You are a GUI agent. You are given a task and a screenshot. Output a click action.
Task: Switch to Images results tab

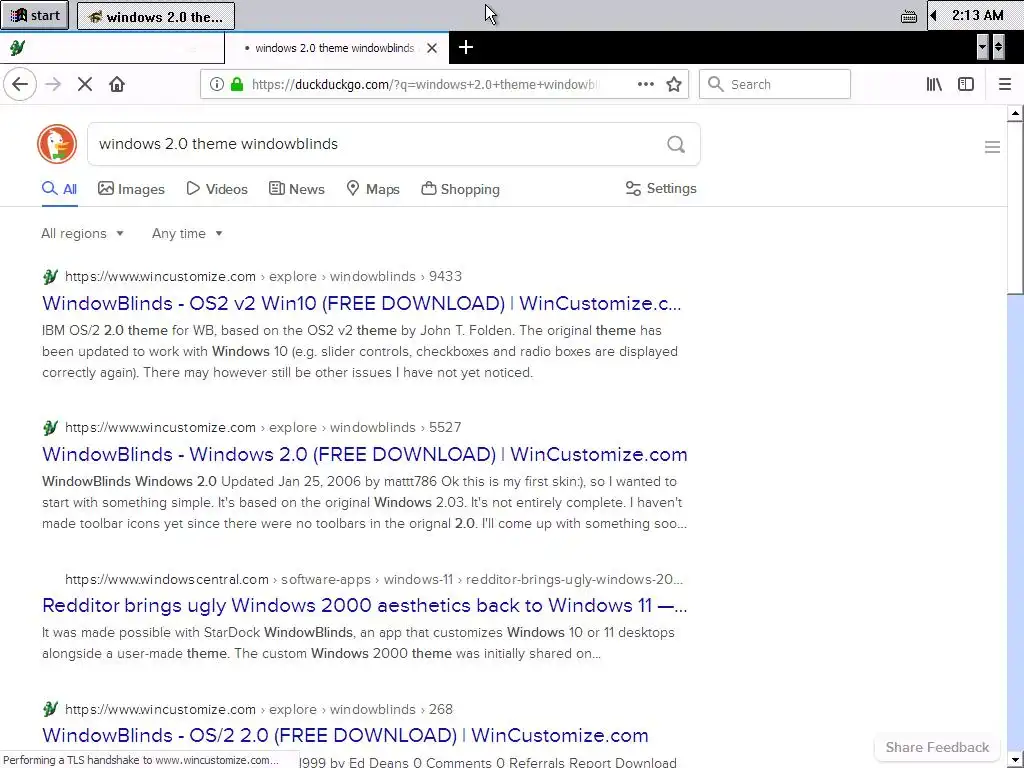click(131, 189)
